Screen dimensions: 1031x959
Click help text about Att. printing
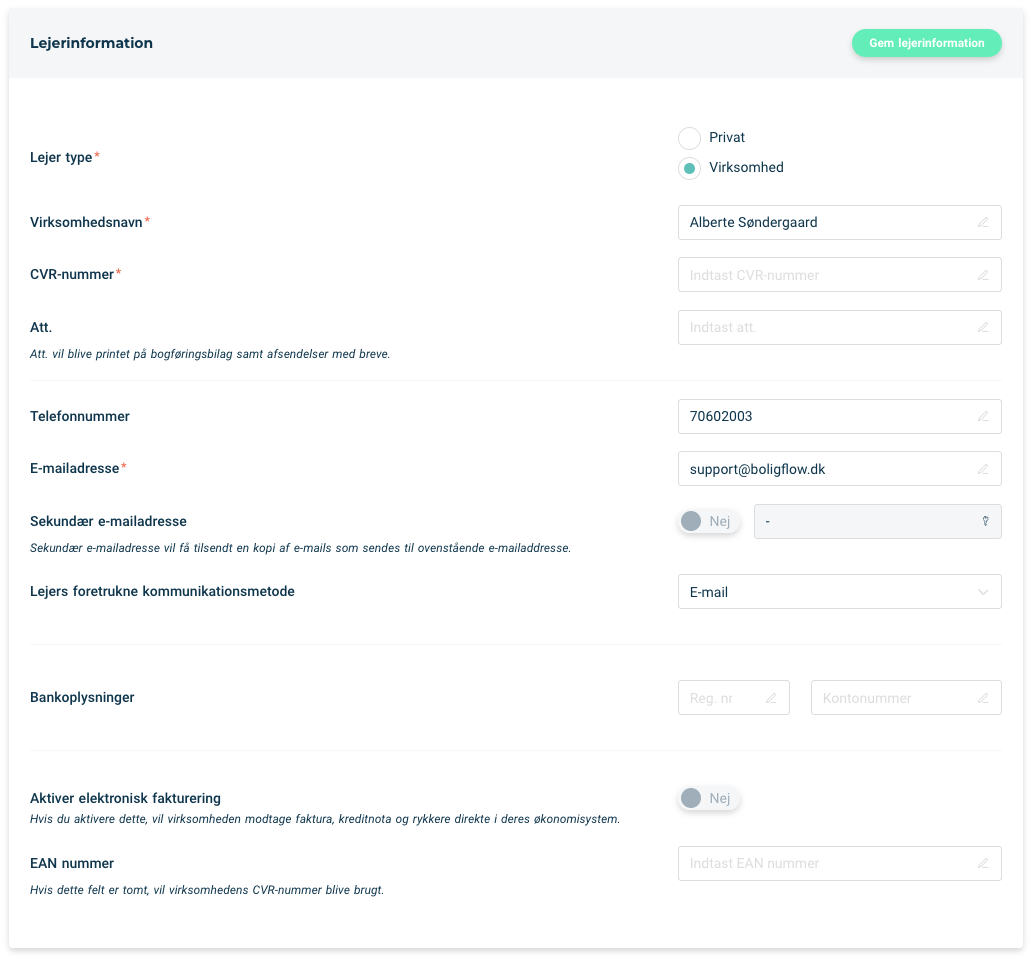pos(210,355)
